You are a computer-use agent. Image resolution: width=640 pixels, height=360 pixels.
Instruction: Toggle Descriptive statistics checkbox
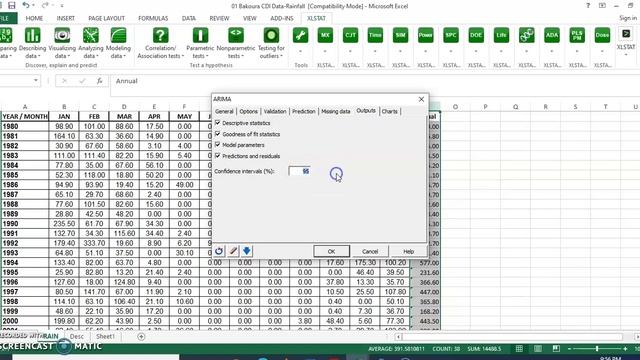(x=218, y=122)
